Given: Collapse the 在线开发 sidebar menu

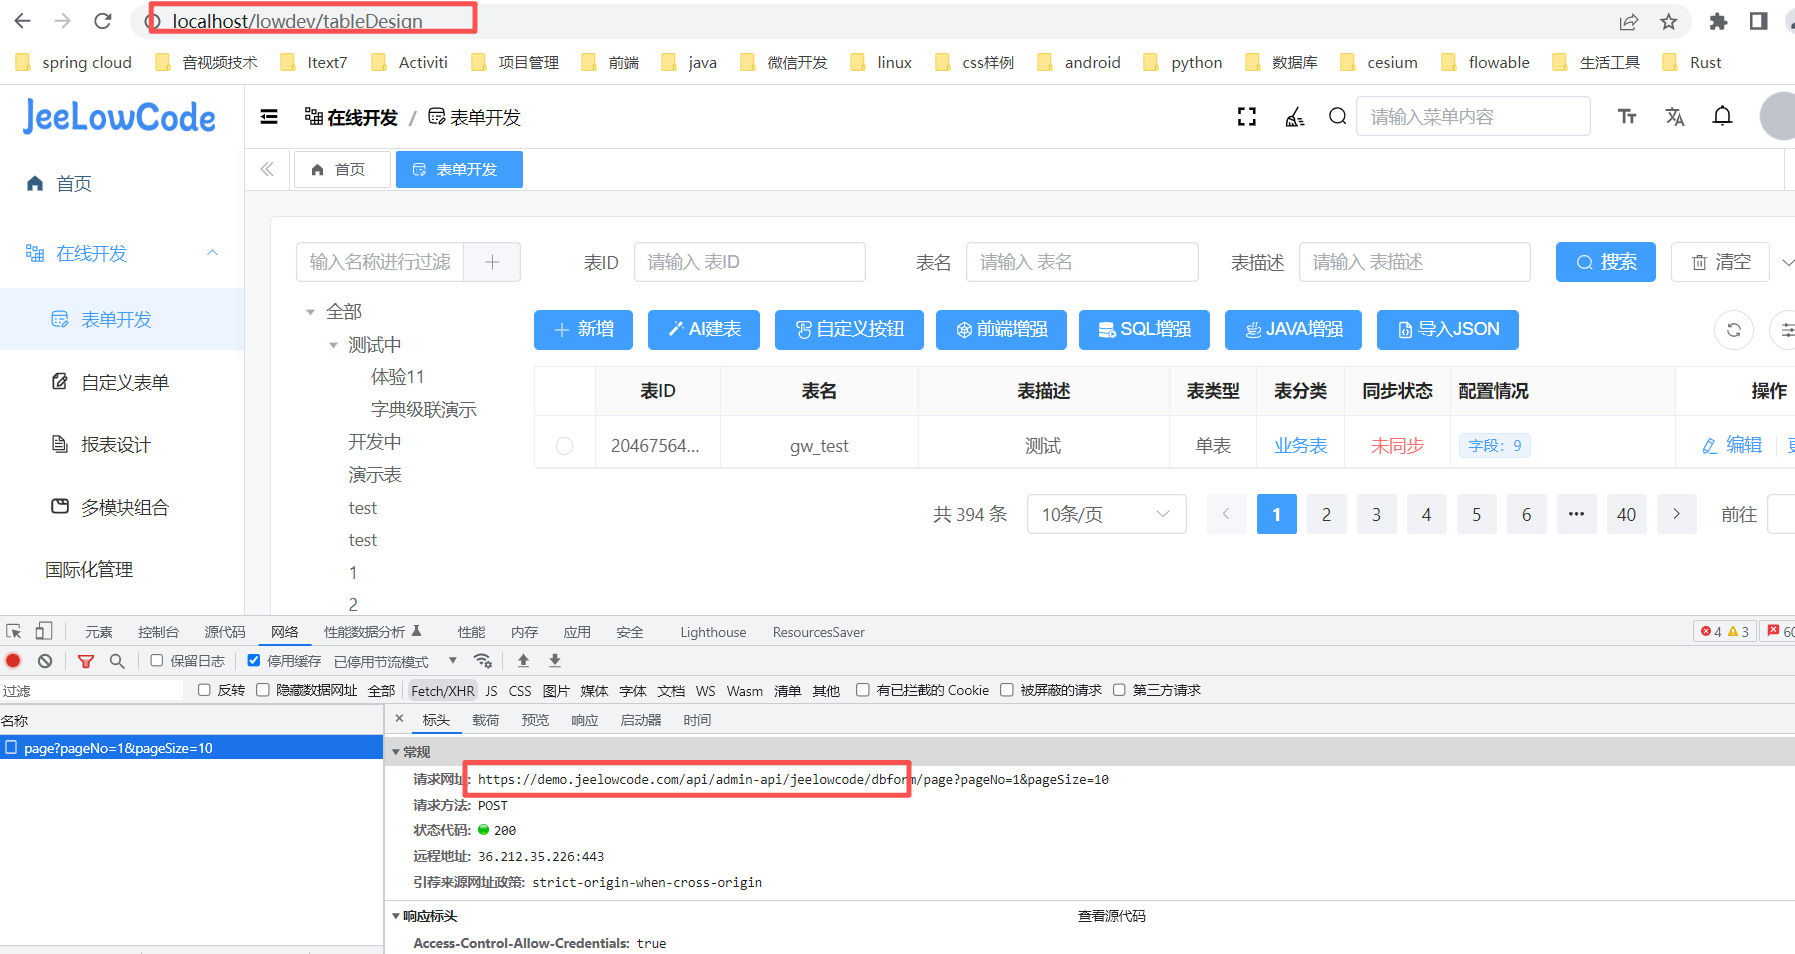Looking at the screenshot, I should click(212, 253).
